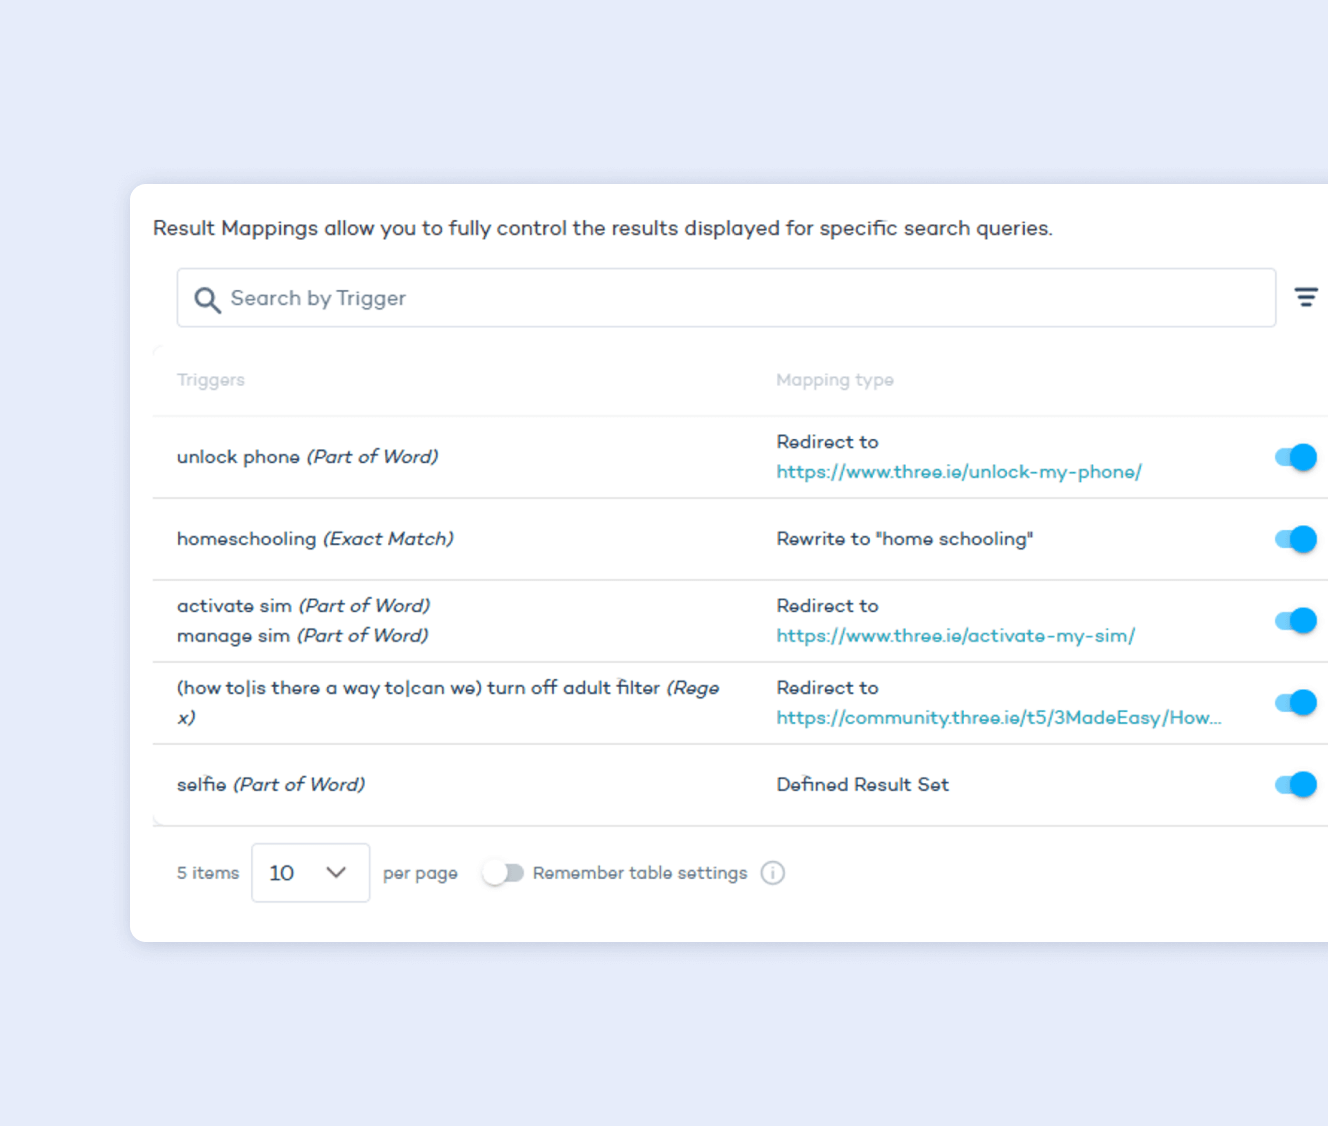Sort by the Triggers column header

[x=211, y=380]
